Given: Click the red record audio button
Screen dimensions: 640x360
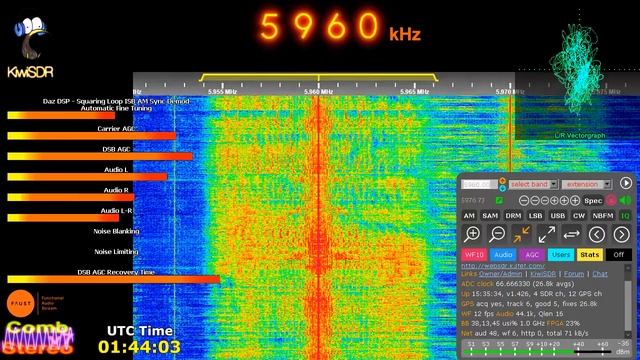Looking at the screenshot, I should point(611,200).
